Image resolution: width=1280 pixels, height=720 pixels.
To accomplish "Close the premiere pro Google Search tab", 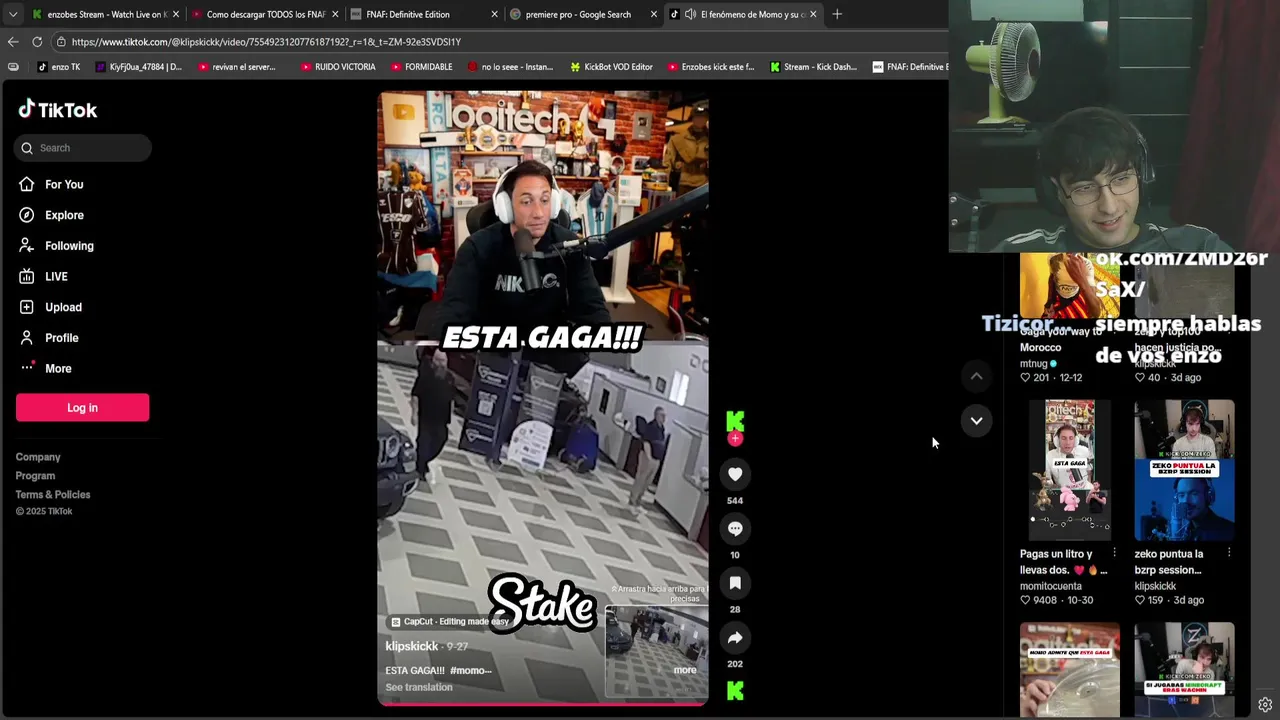I will tap(653, 14).
